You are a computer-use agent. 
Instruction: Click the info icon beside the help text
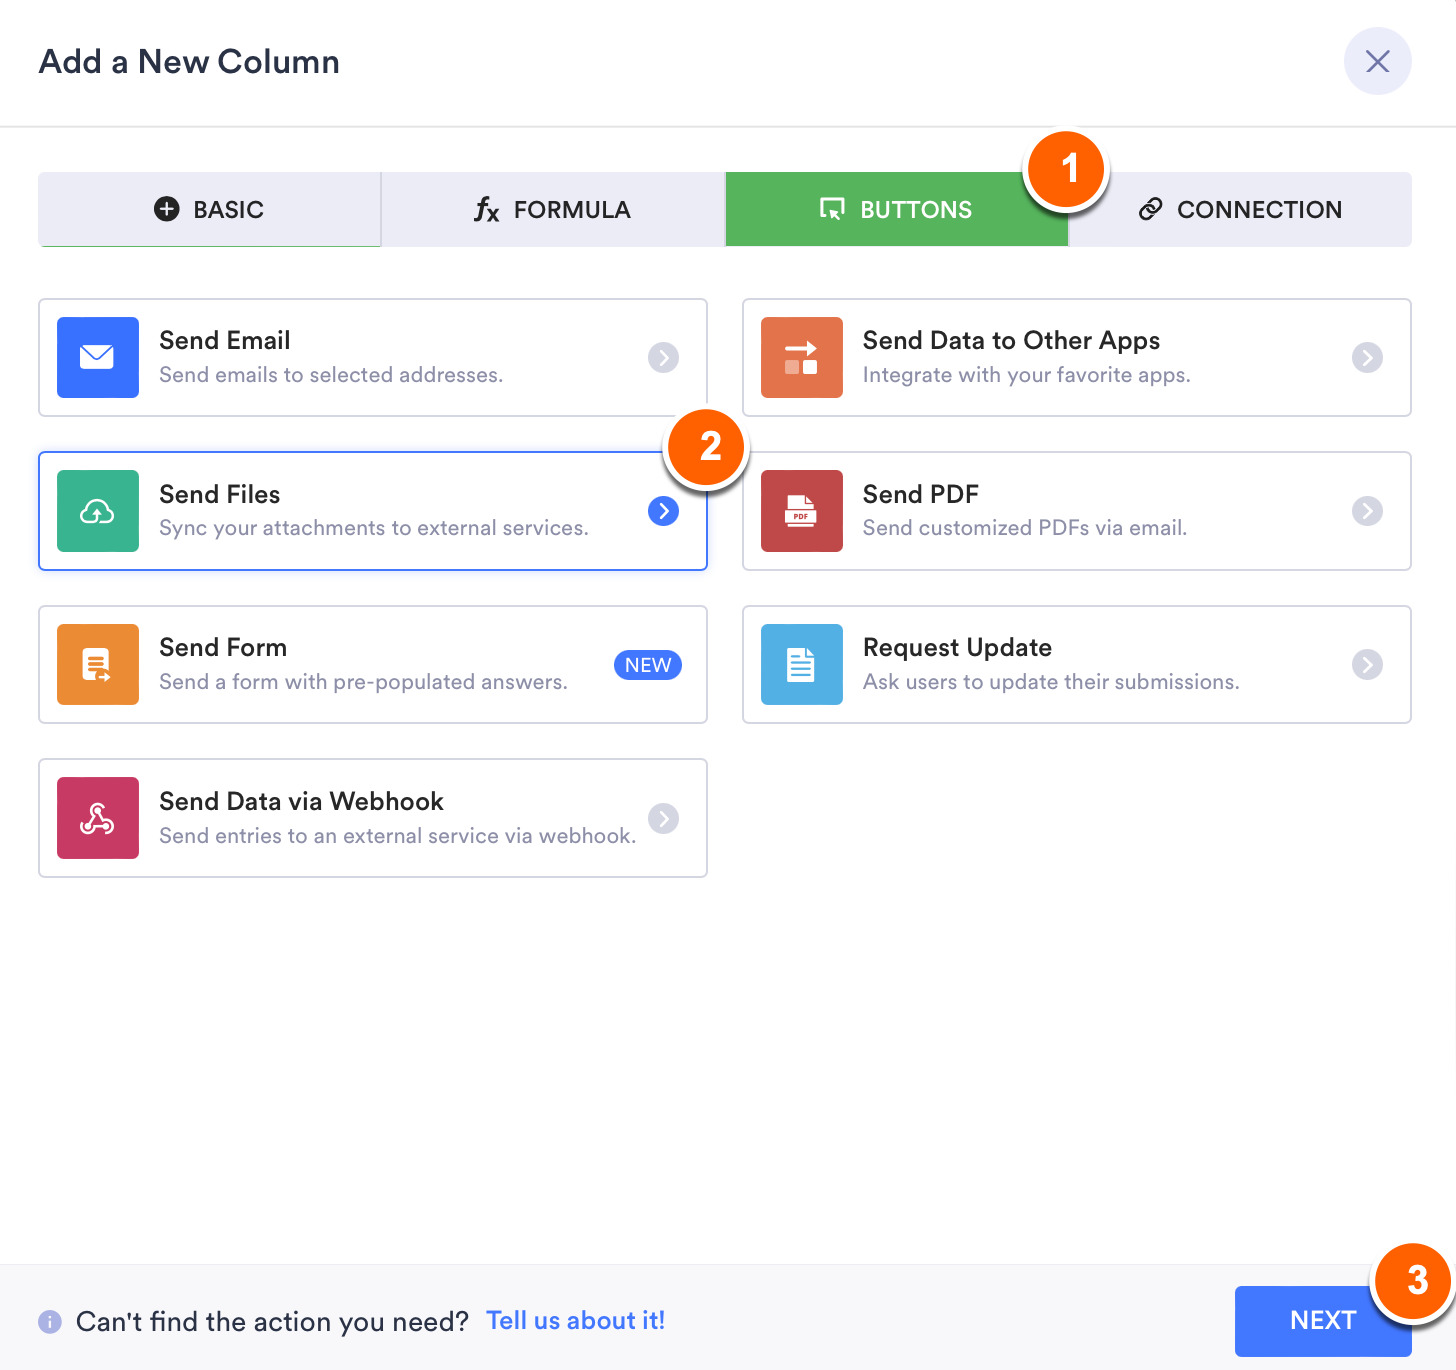50,1322
